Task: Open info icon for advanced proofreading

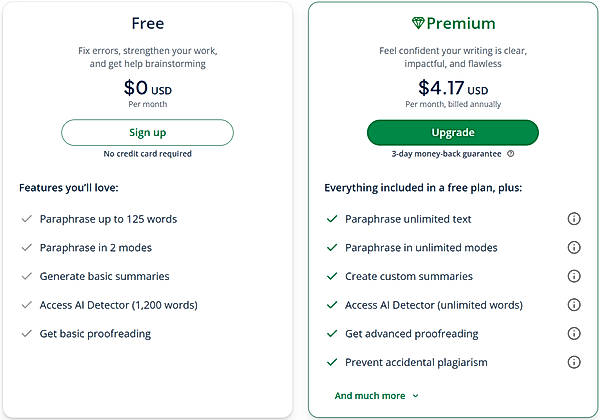Action: (574, 333)
